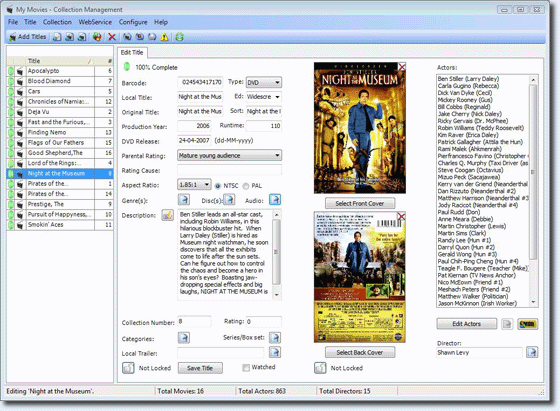The image size is (560, 411).
Task: Open the Aspect Ratio 1.85:1 dropdown
Action: tap(194, 185)
